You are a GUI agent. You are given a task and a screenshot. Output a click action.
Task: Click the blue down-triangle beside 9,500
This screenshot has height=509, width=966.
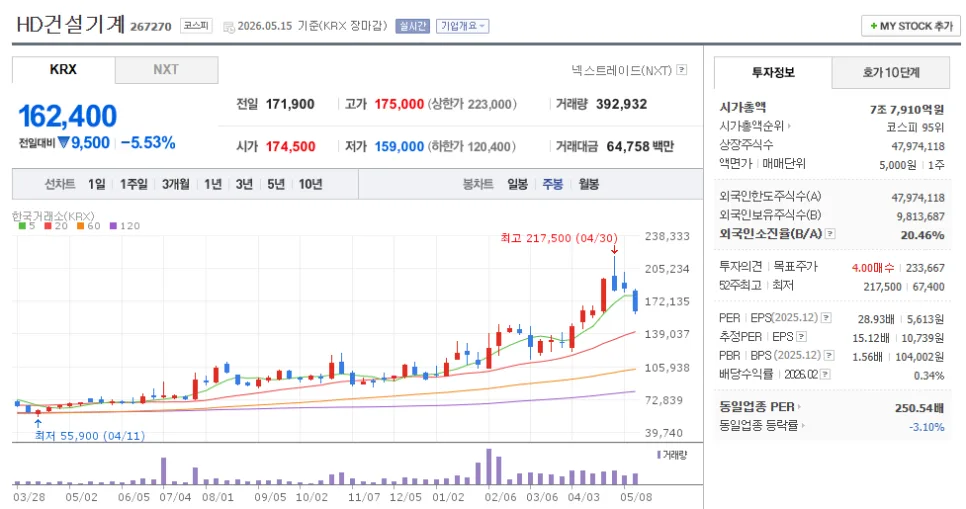click(x=63, y=143)
